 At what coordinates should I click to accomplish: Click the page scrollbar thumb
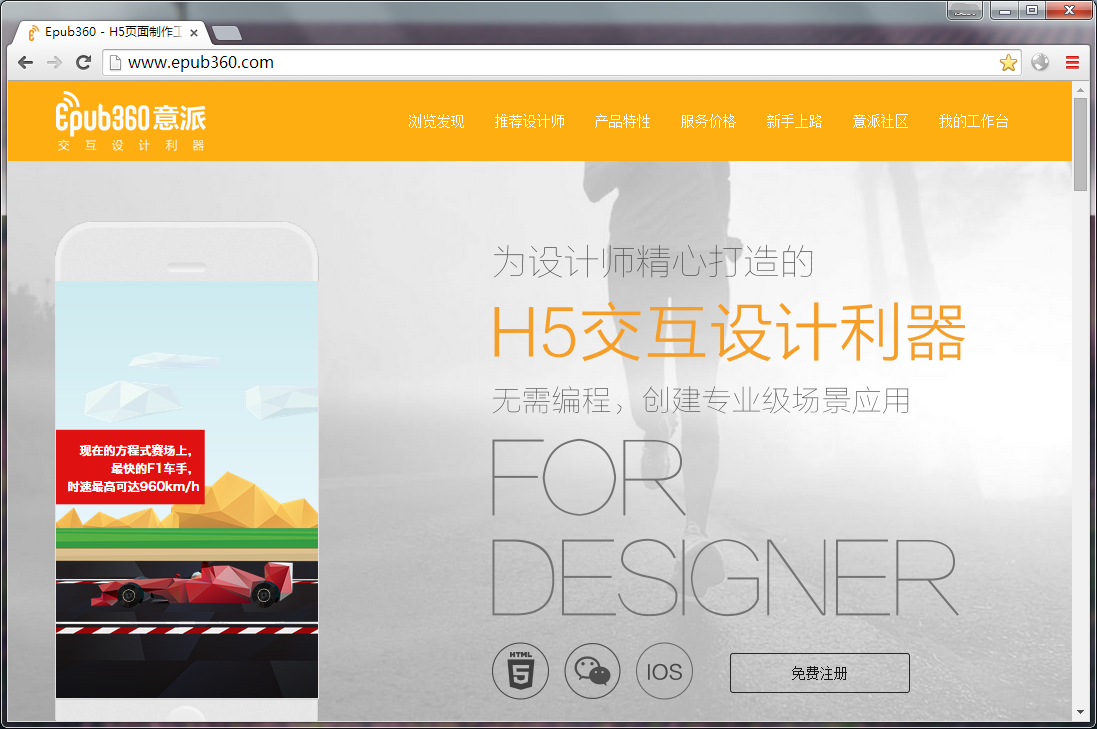pos(1080,143)
